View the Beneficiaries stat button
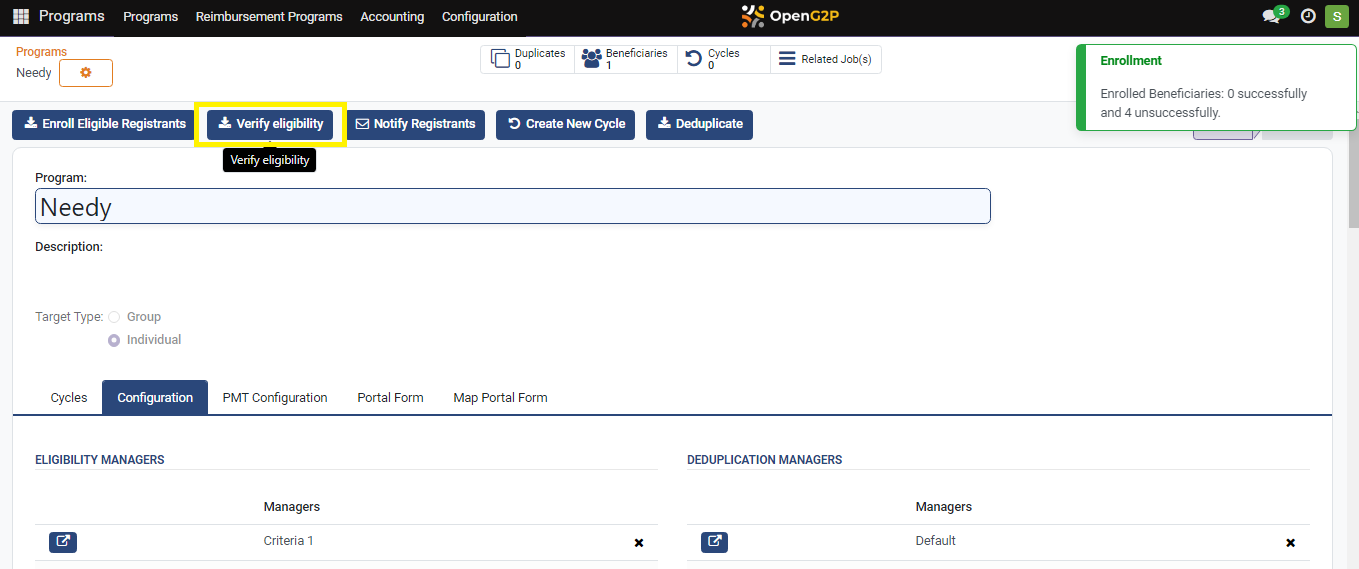The image size is (1359, 569). tap(625, 59)
